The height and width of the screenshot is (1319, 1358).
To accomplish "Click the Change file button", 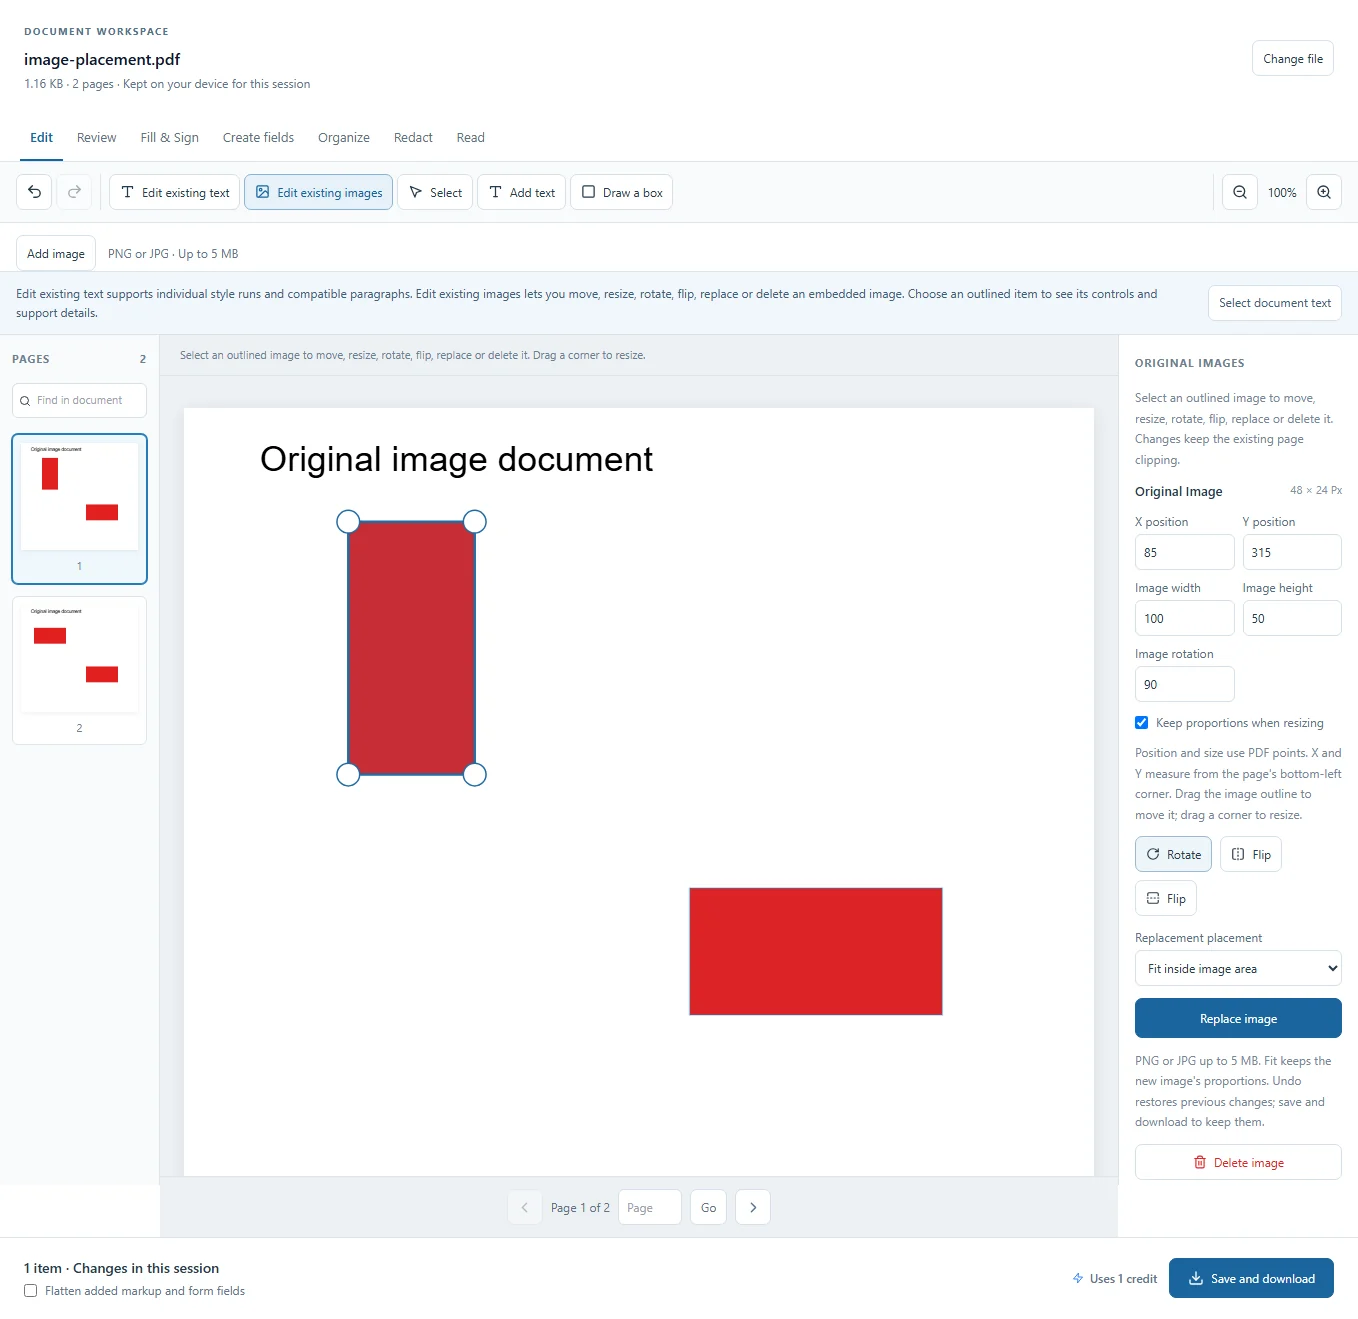I will point(1293,58).
